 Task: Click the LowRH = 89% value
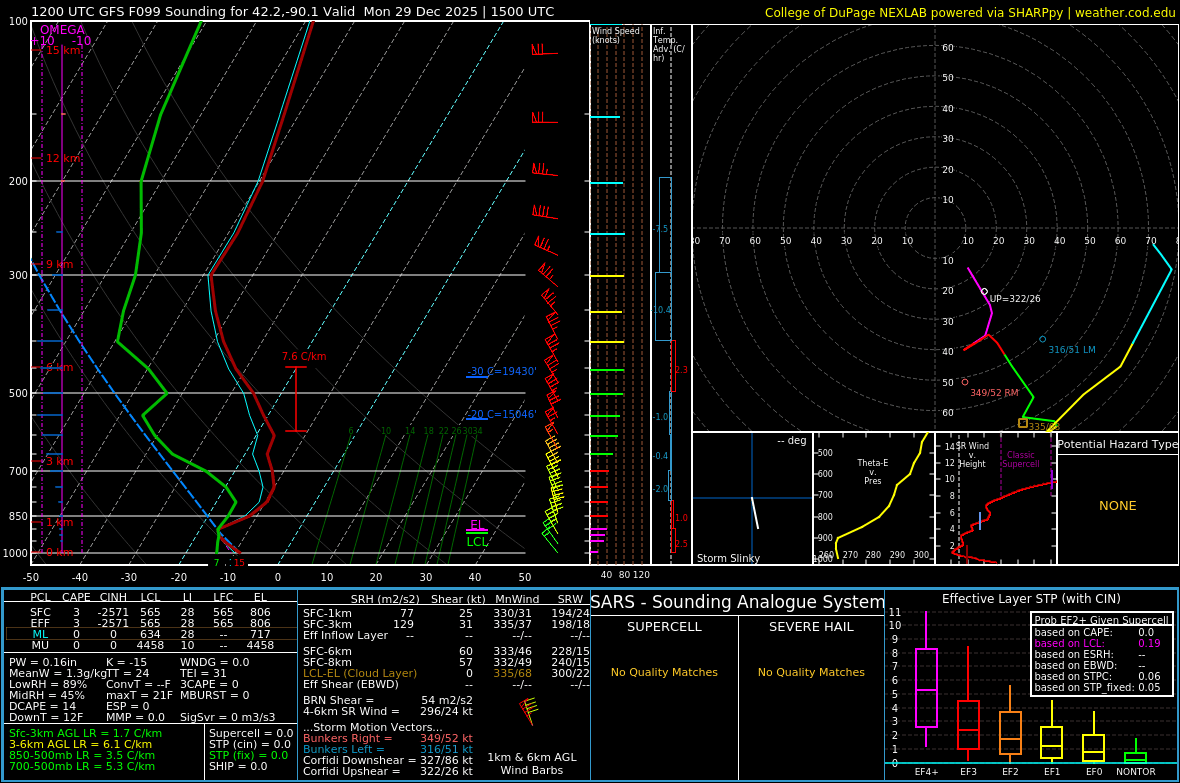(x=48, y=684)
